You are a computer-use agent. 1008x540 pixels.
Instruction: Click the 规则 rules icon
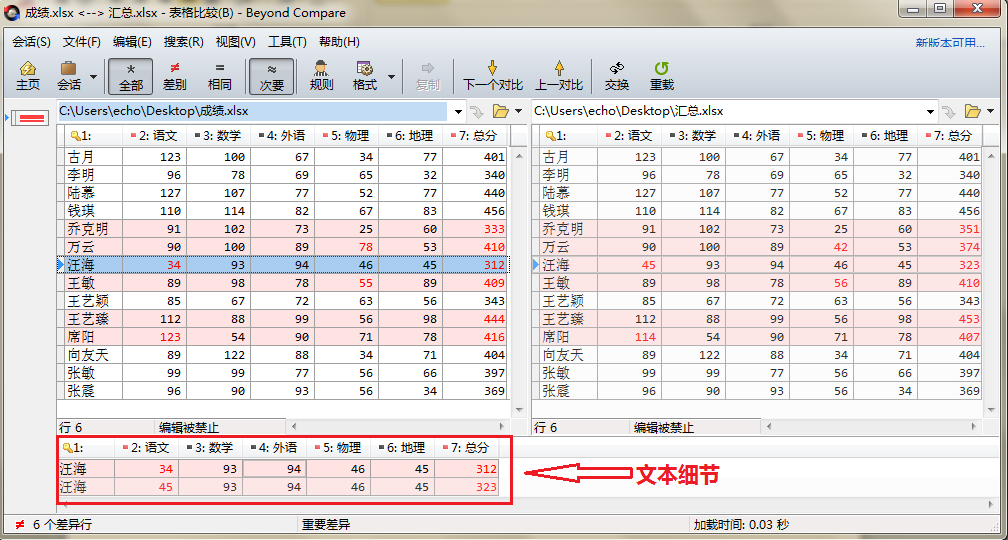click(x=321, y=76)
